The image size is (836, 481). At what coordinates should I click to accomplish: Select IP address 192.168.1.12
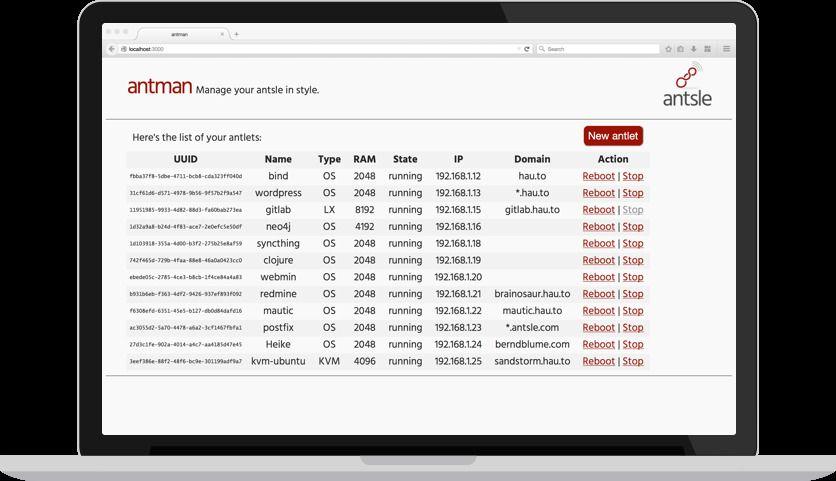(458, 176)
